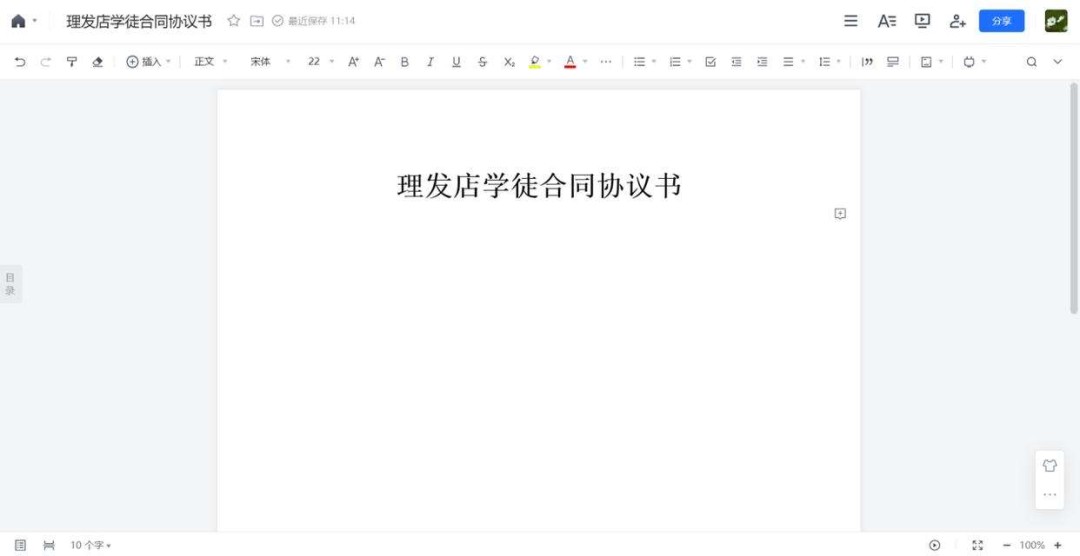Open the line spacing options
Screen dimensions: 1080x556
tap(824, 62)
